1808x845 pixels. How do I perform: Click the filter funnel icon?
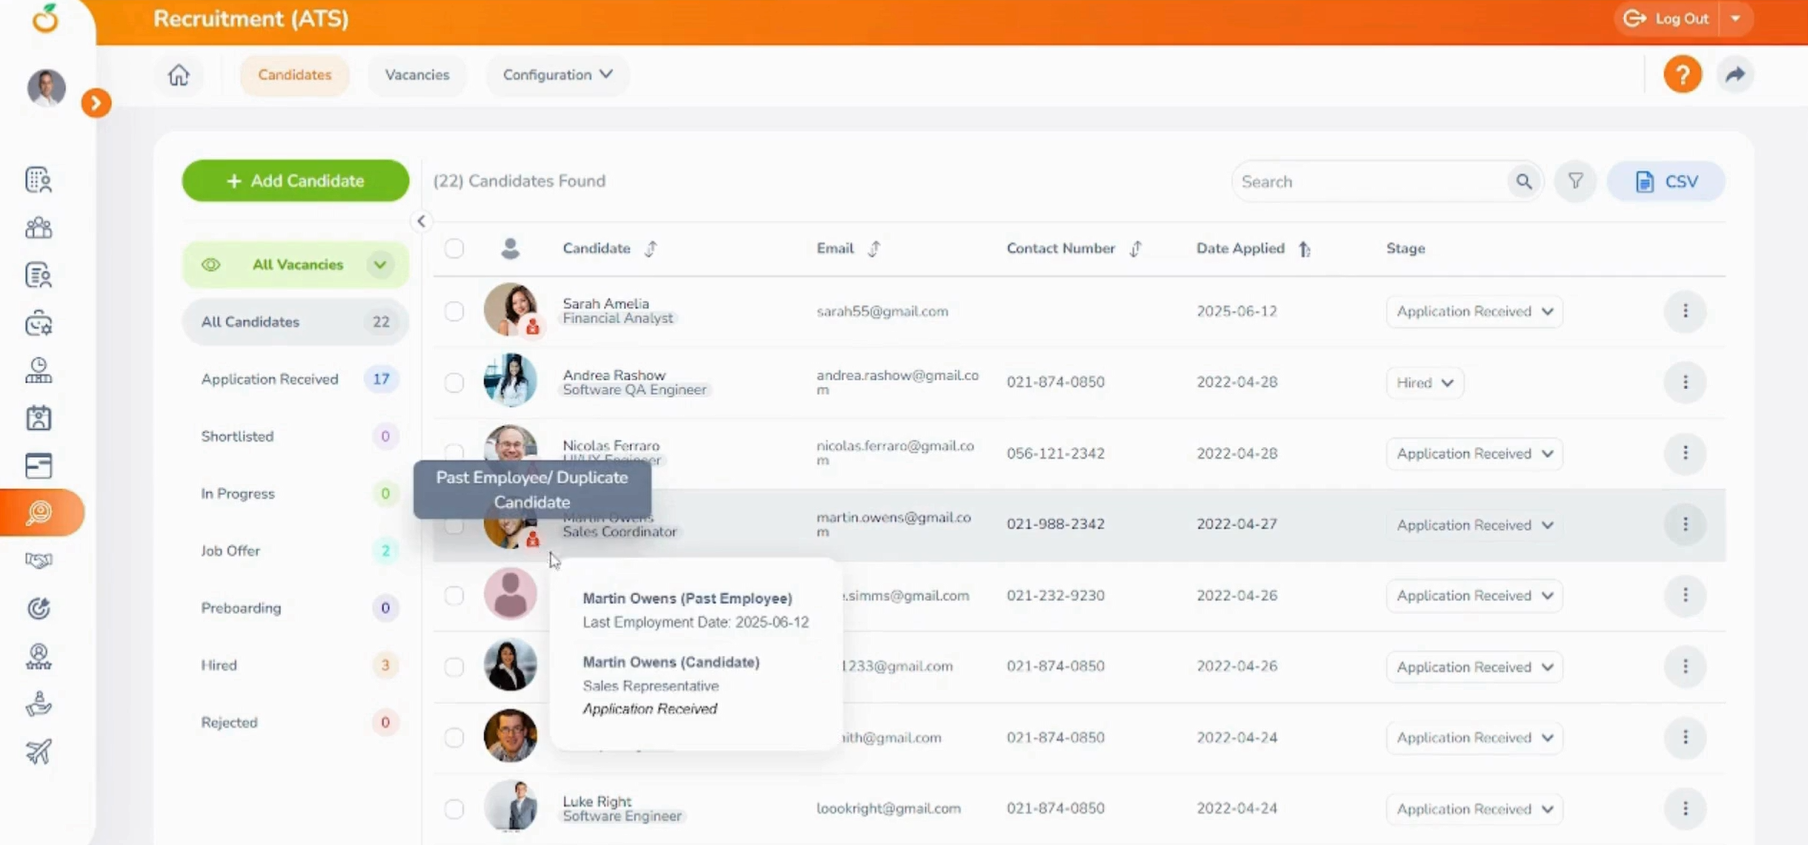point(1575,182)
